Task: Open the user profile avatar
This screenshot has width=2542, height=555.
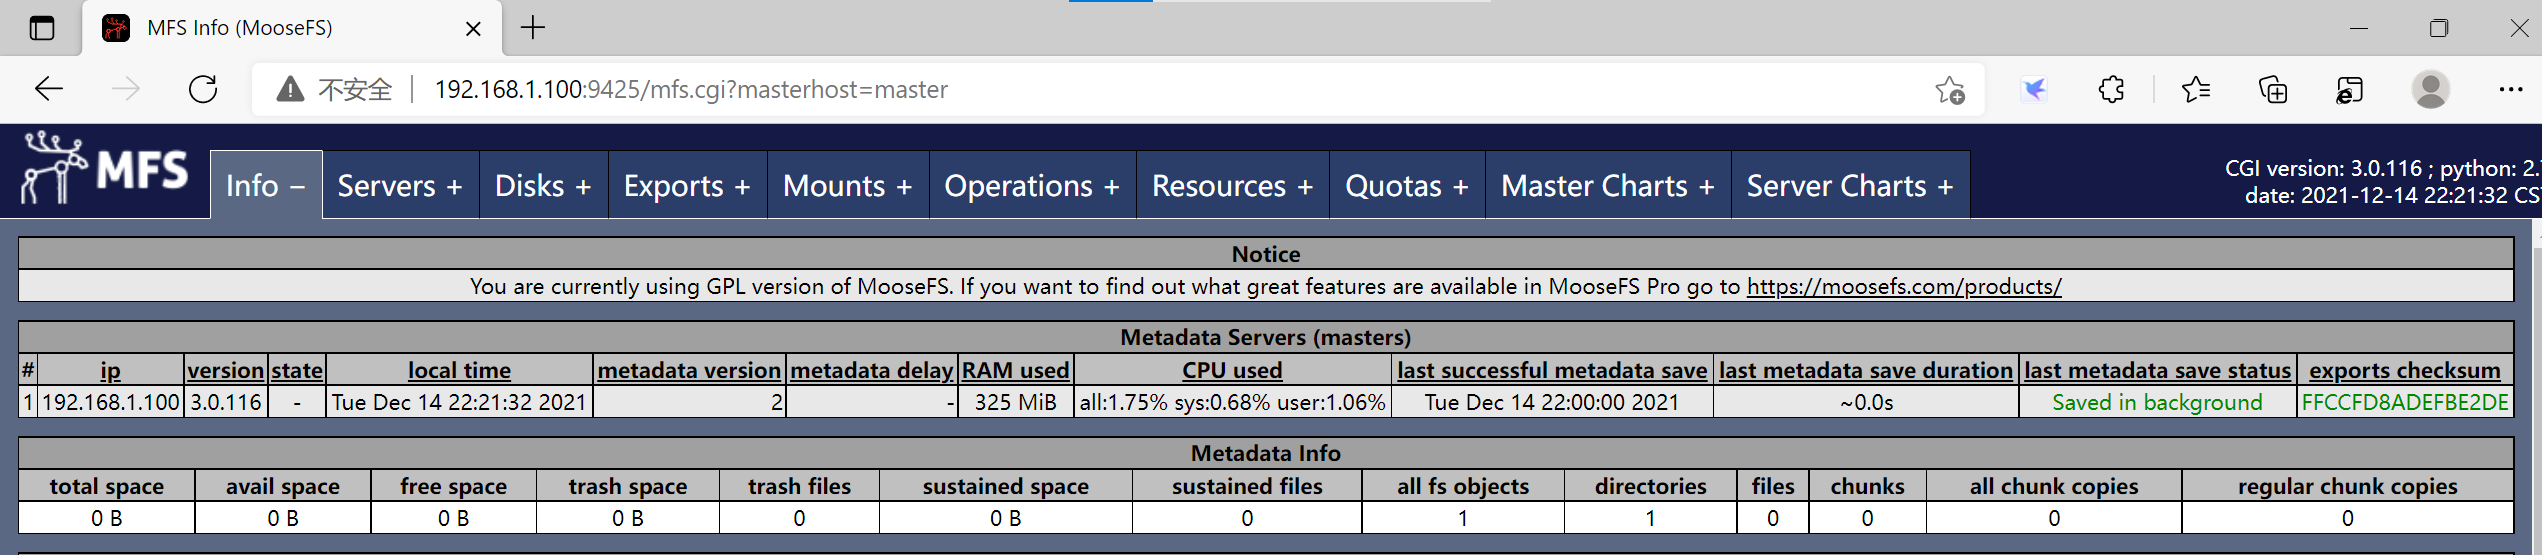Action: 2430,90
